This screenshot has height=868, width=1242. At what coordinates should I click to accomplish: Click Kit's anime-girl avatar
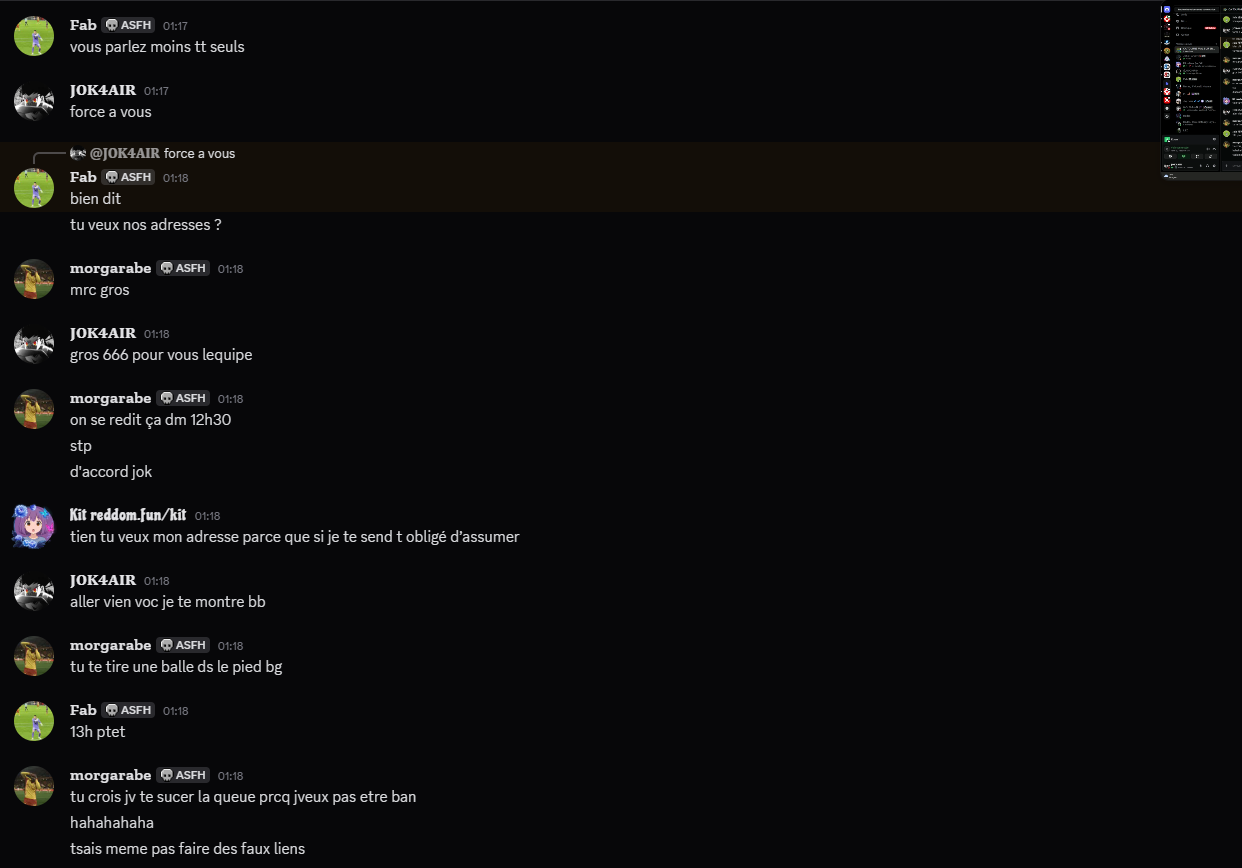point(33,526)
